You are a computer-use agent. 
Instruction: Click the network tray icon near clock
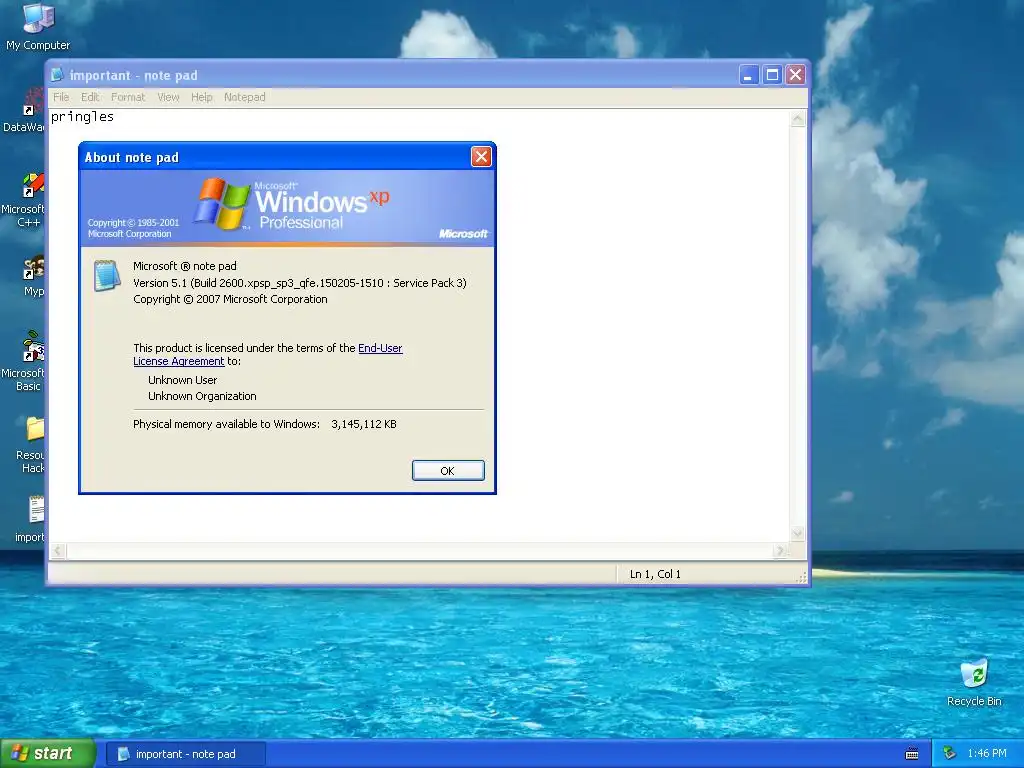click(950, 754)
